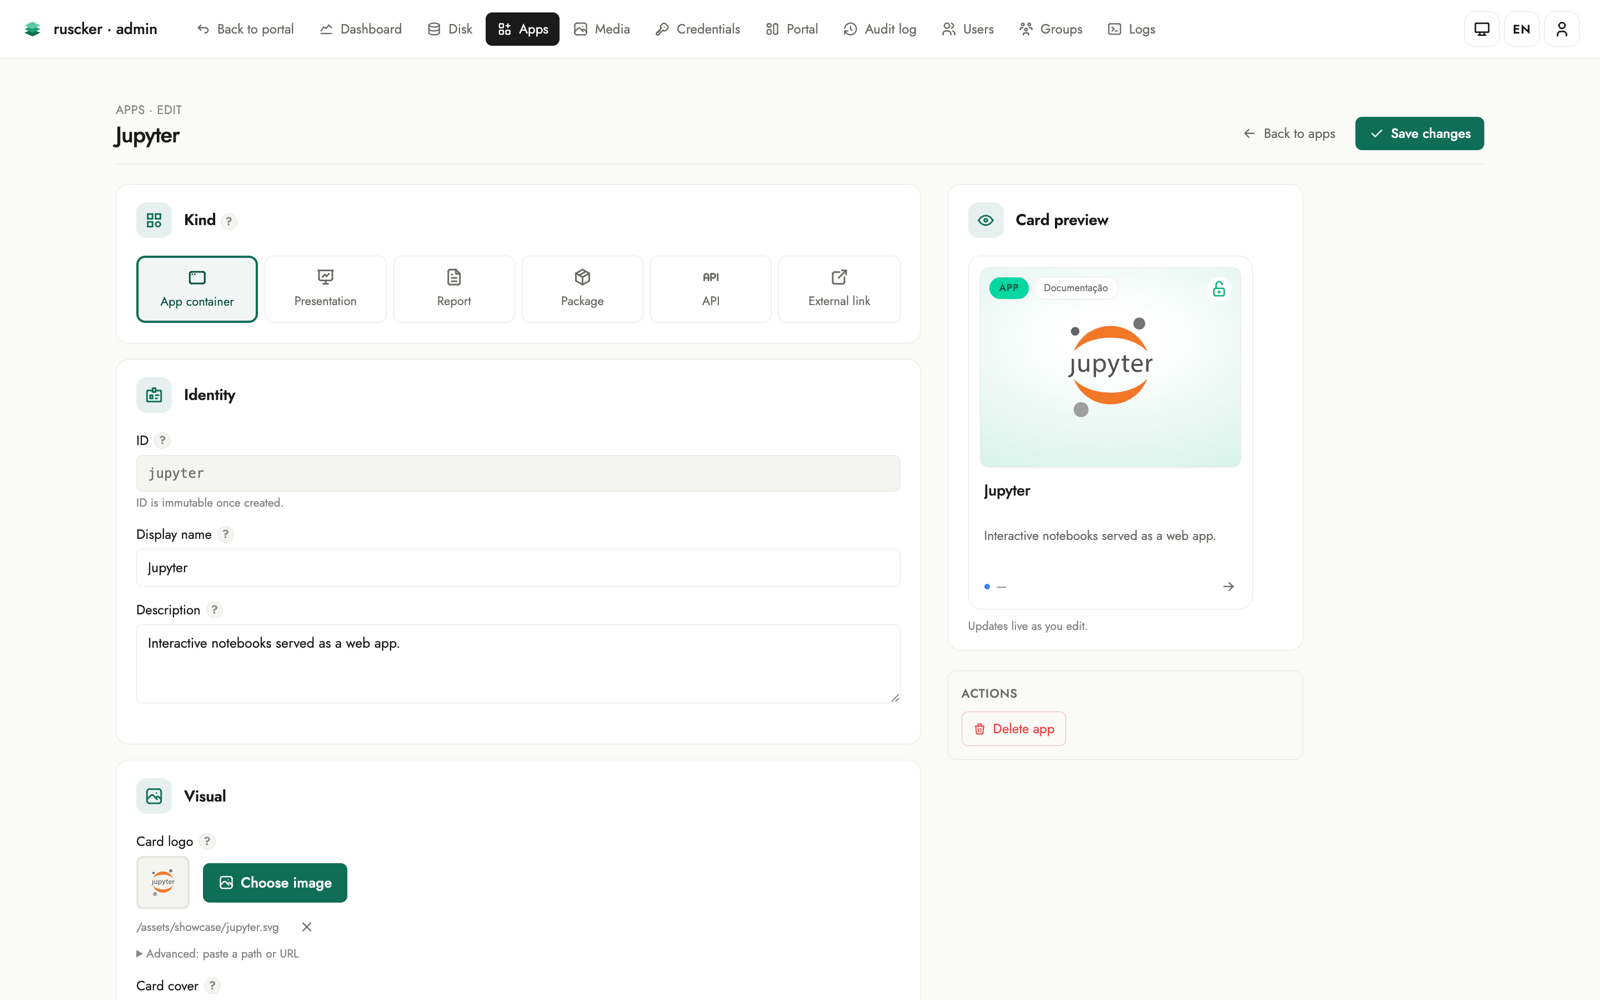Click help icon next to Card cover

(212, 986)
